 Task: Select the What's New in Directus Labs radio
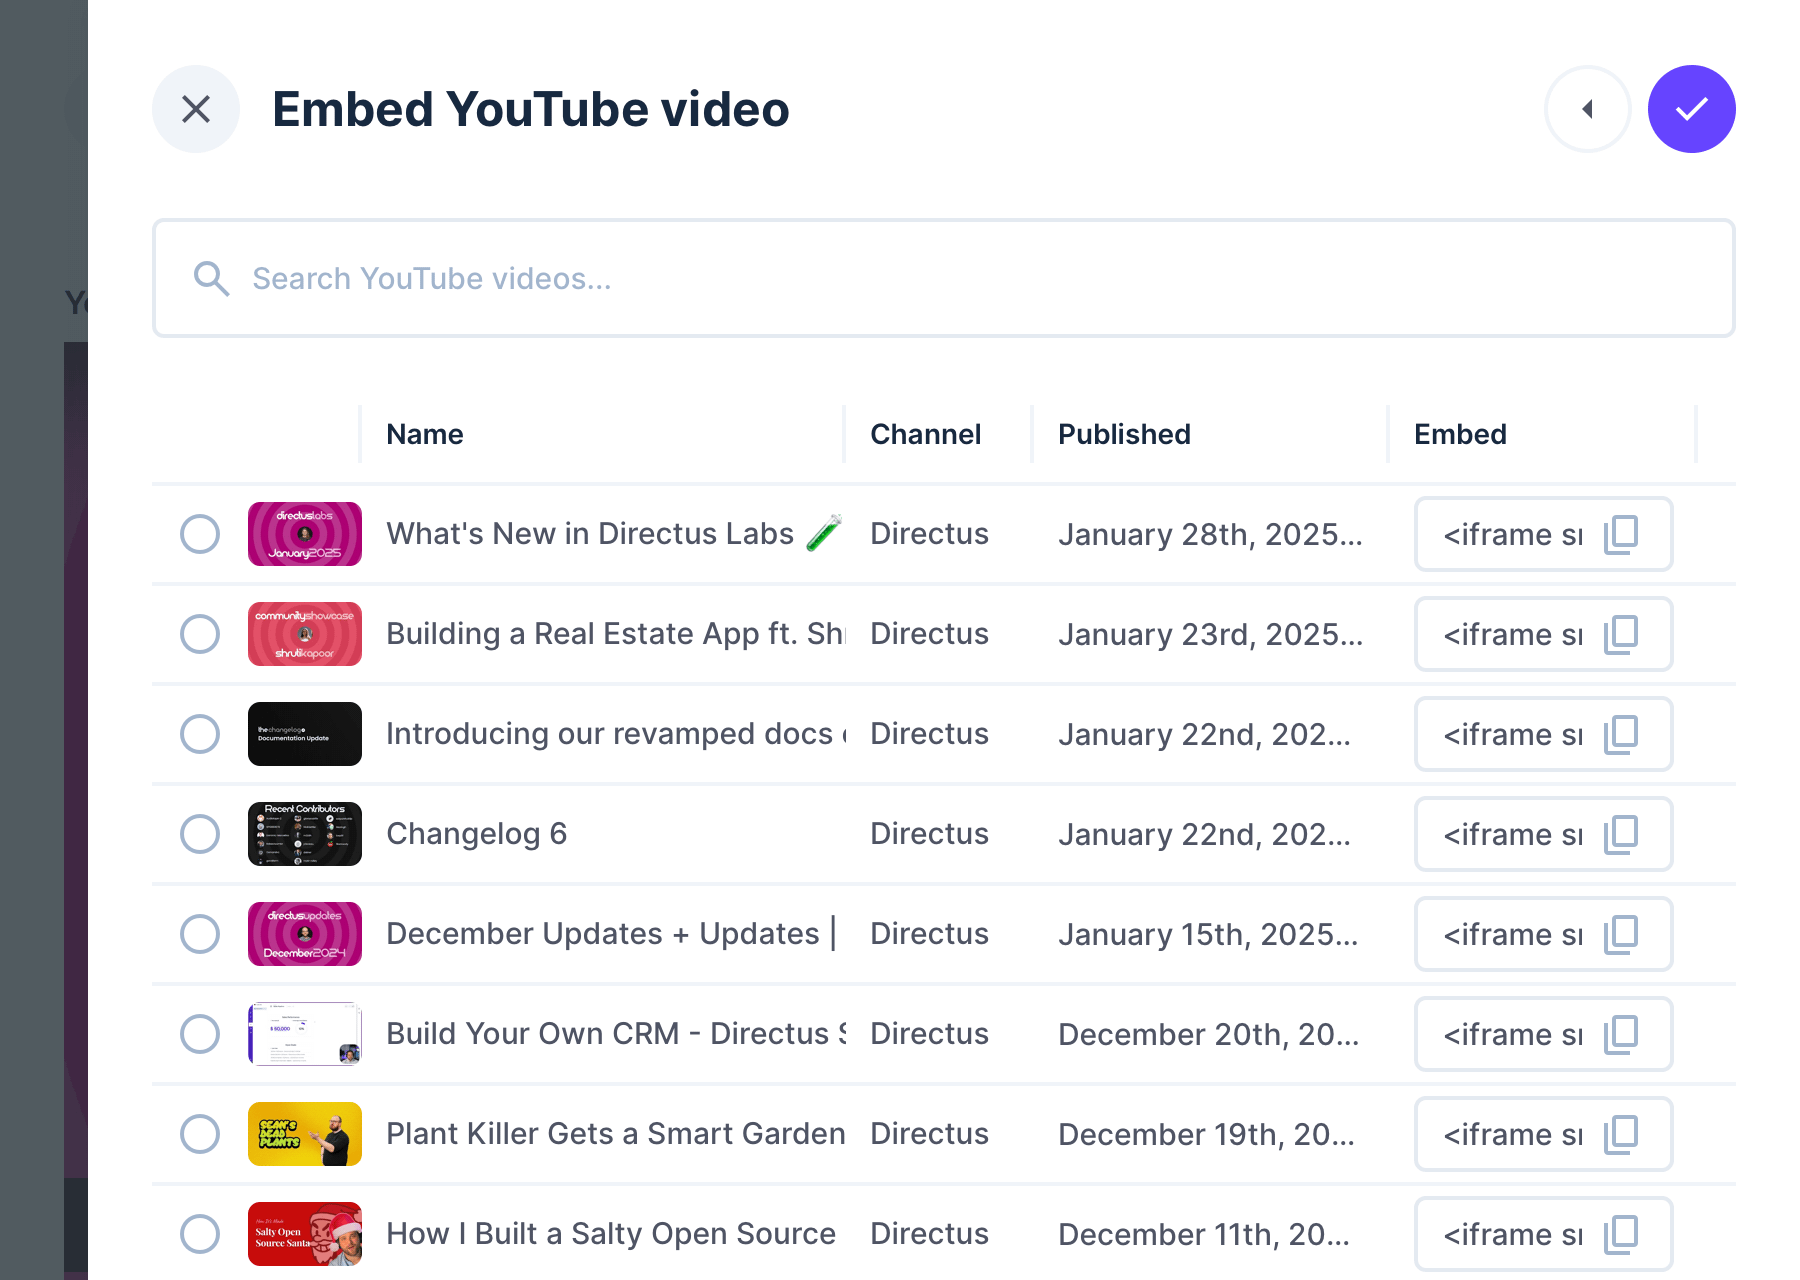point(200,534)
